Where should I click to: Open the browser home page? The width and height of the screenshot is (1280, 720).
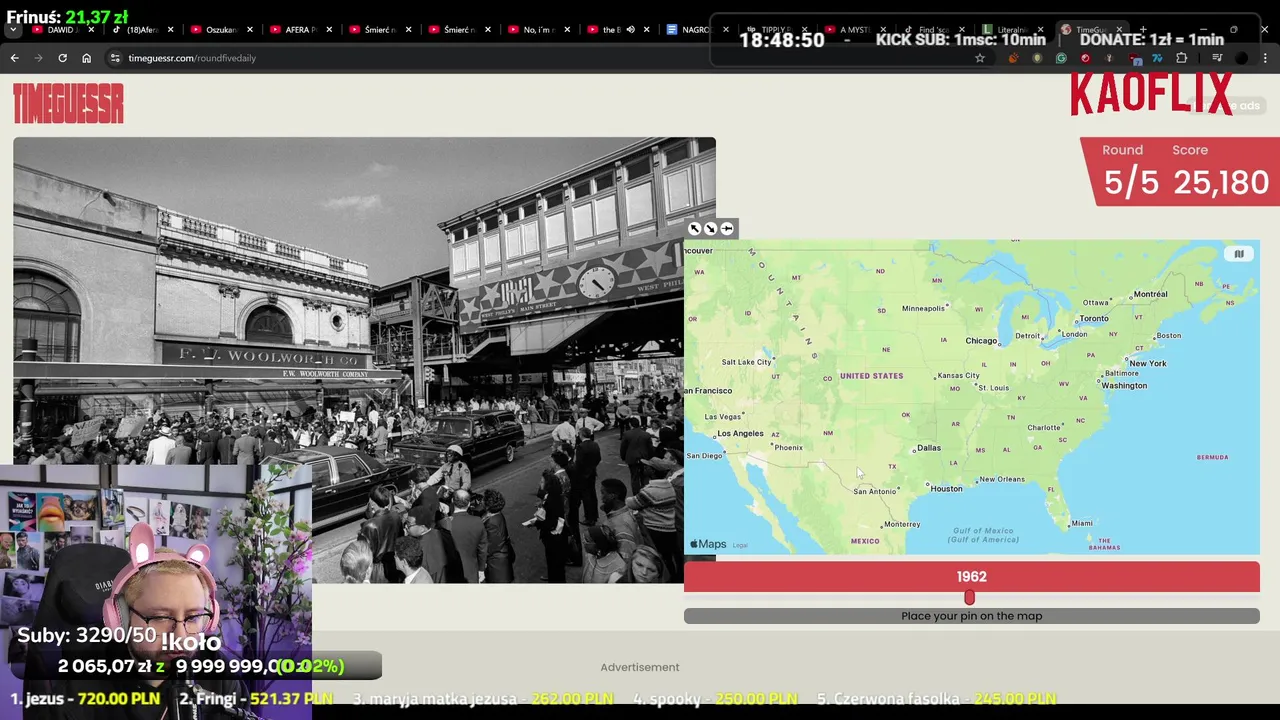[x=86, y=58]
